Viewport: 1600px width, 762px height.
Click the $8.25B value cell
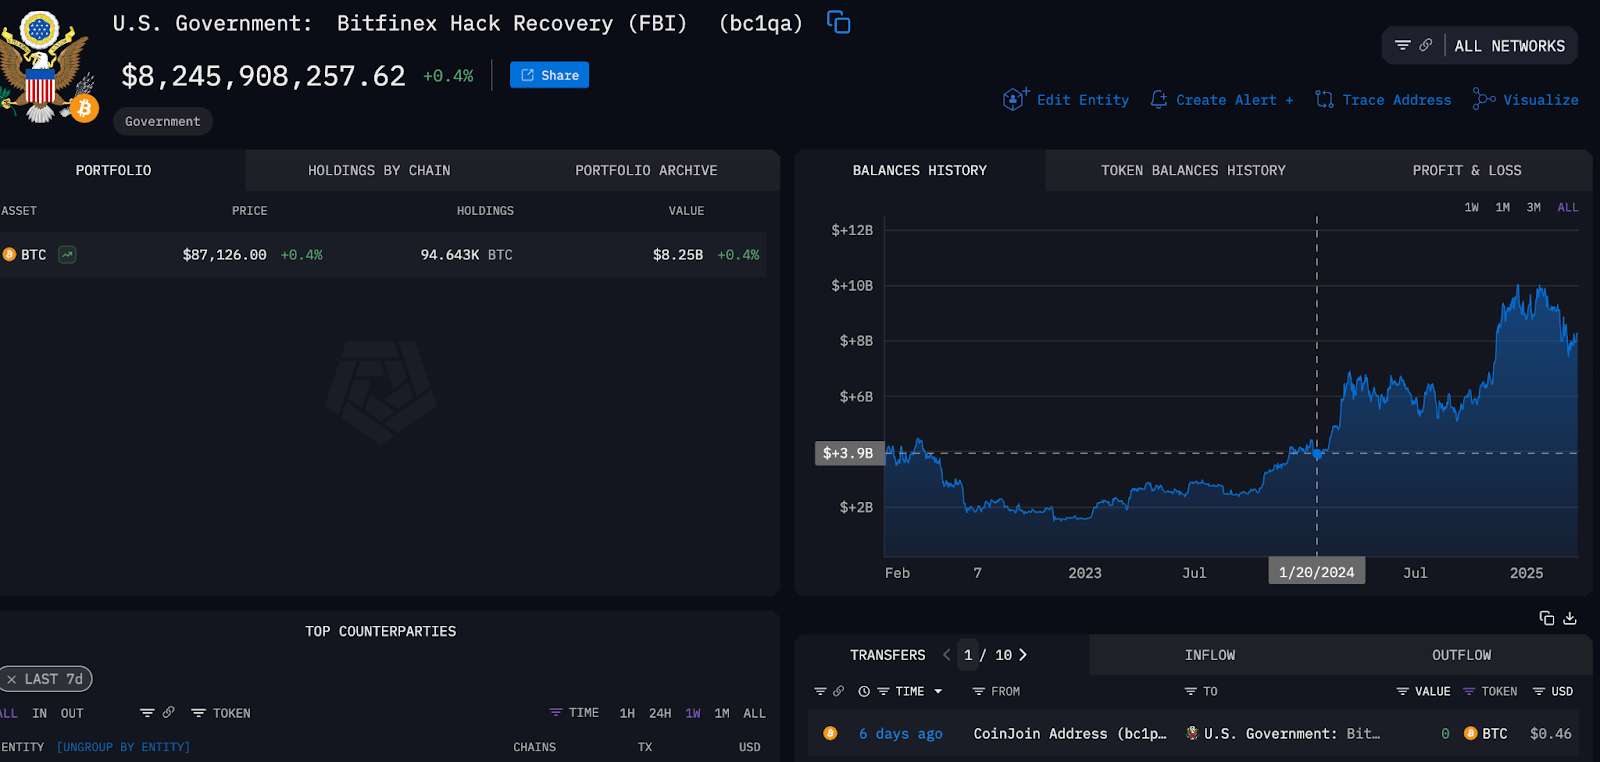point(678,255)
